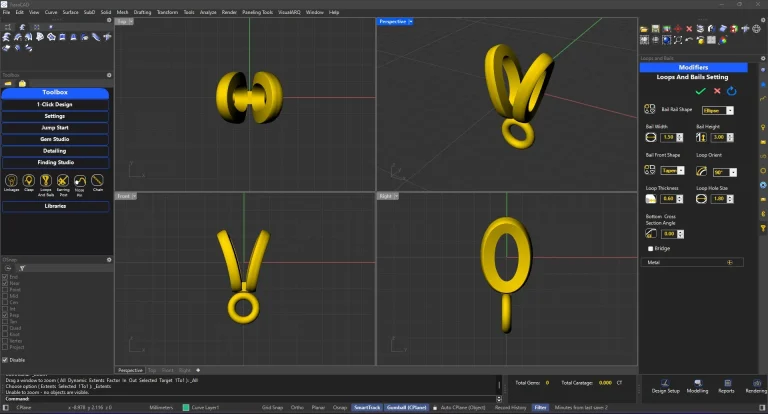Screen dimensions: 768x414
Task: Open the Surface menu
Action: [x=70, y=12]
